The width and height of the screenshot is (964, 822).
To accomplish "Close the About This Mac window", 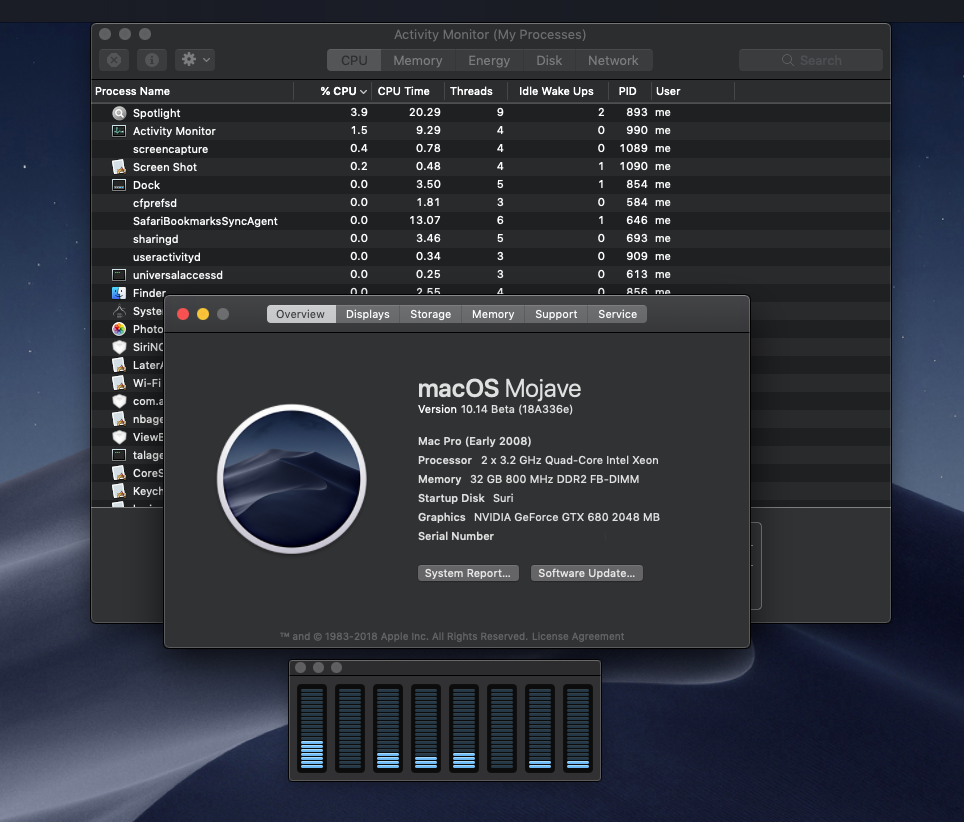I will (x=183, y=314).
